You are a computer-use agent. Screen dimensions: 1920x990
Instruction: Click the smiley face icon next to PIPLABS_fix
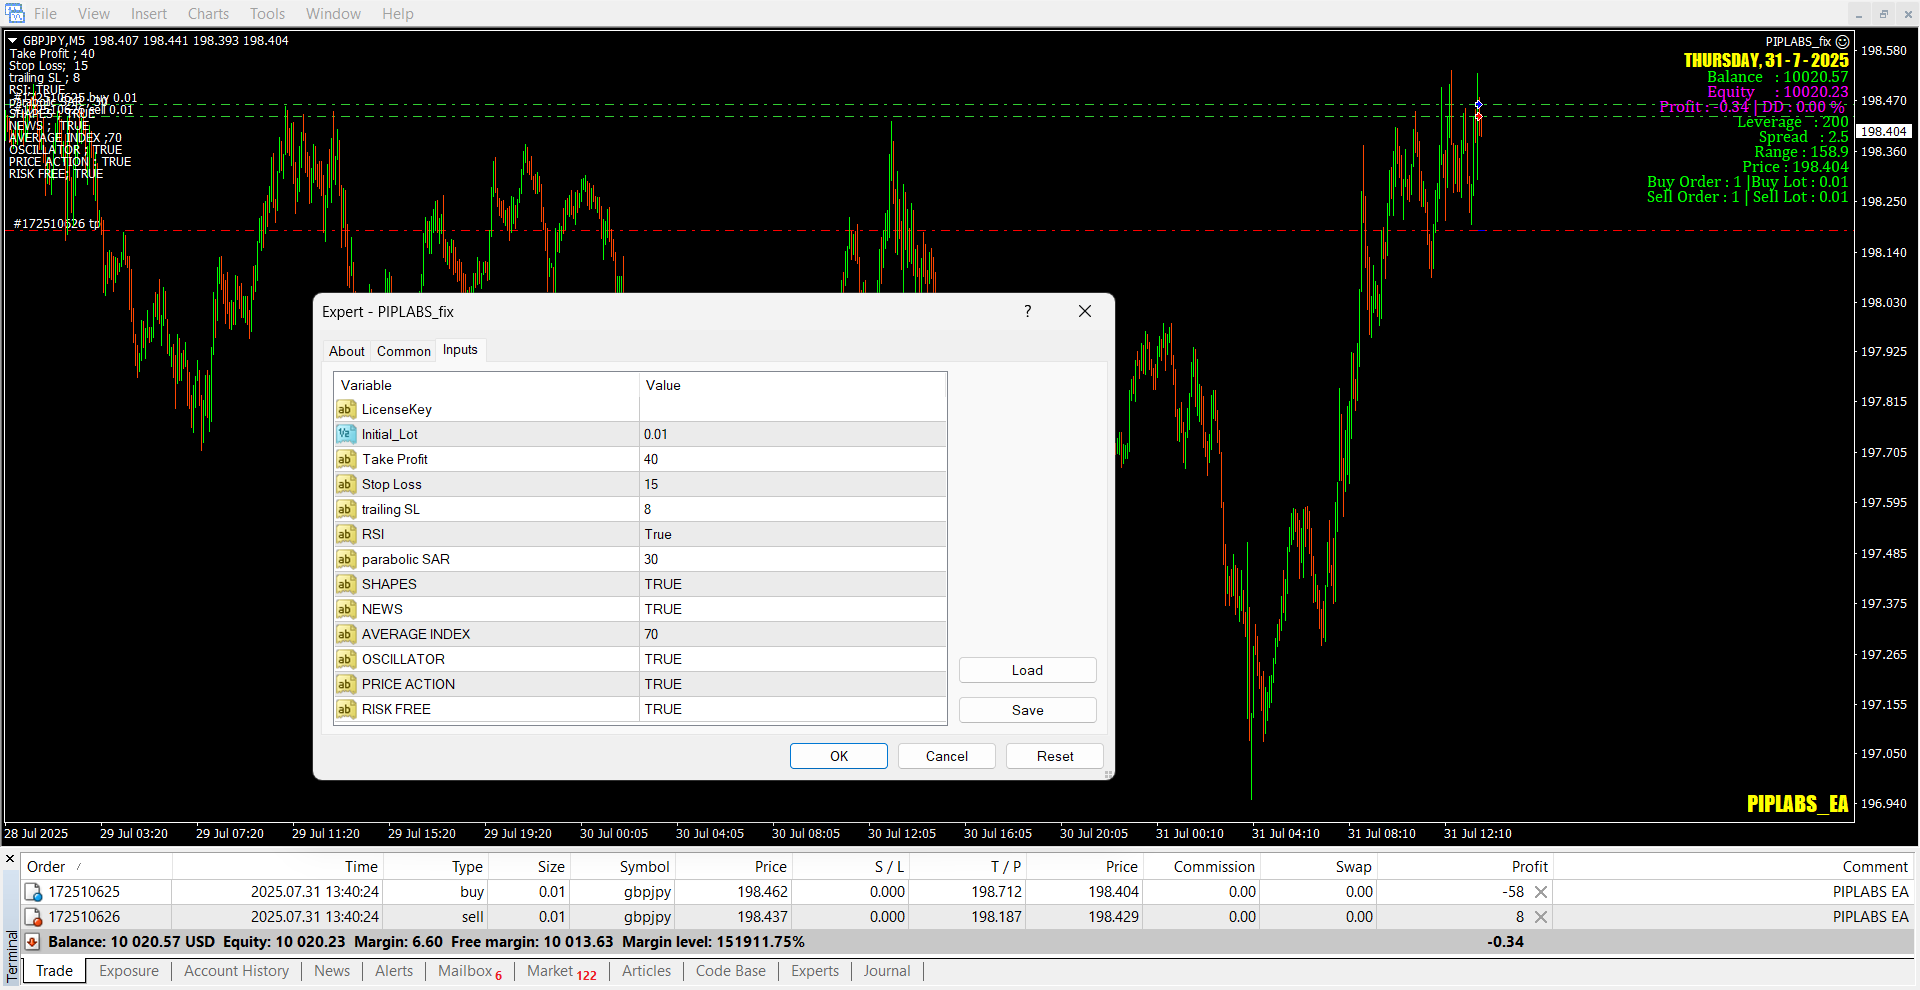pyautogui.click(x=1842, y=42)
